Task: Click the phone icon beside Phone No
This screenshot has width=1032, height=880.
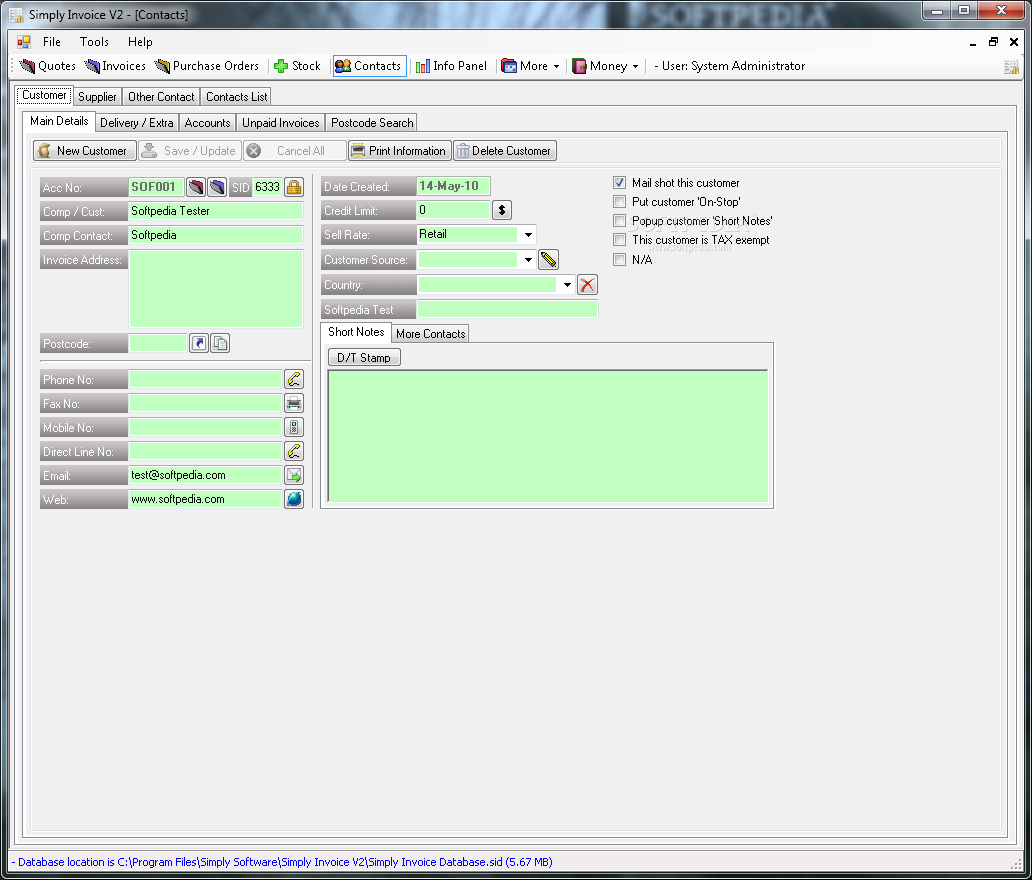Action: click(x=294, y=379)
